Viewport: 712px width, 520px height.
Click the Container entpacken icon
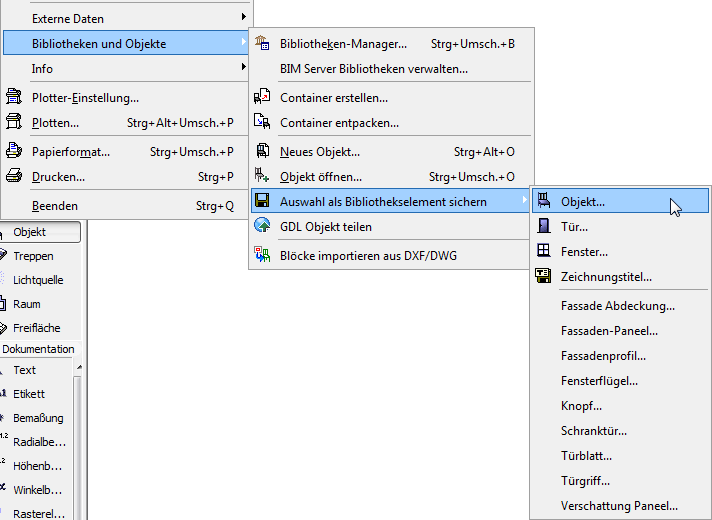coord(263,122)
